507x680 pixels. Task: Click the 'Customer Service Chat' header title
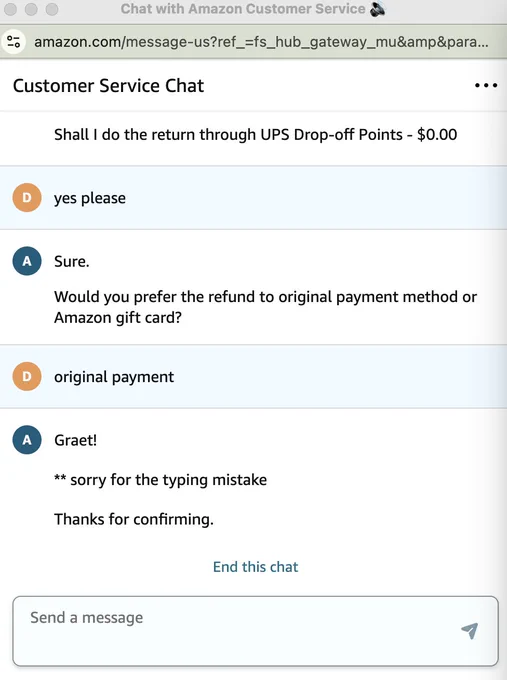pyautogui.click(x=108, y=85)
